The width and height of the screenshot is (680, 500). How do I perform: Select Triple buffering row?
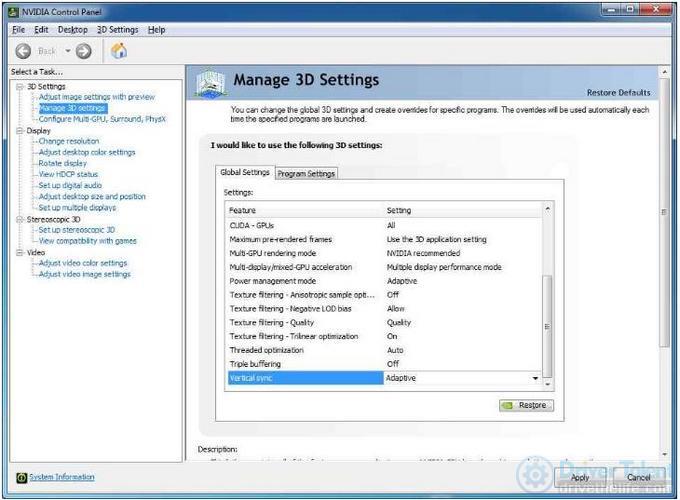[384, 364]
